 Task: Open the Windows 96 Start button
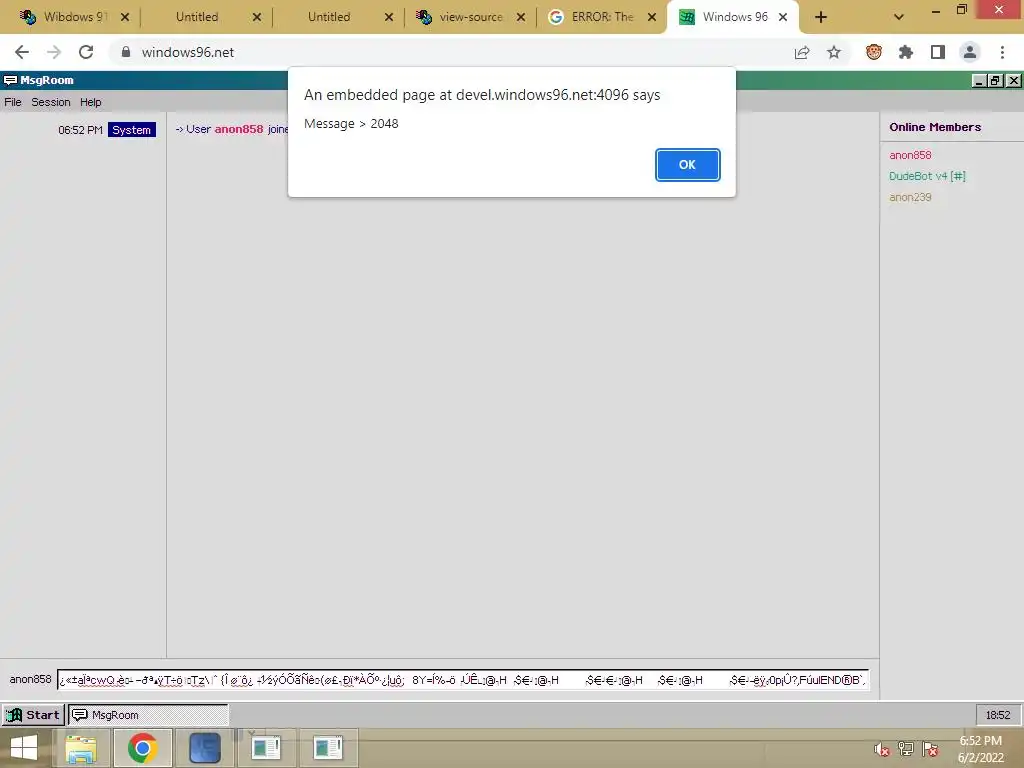(x=33, y=715)
